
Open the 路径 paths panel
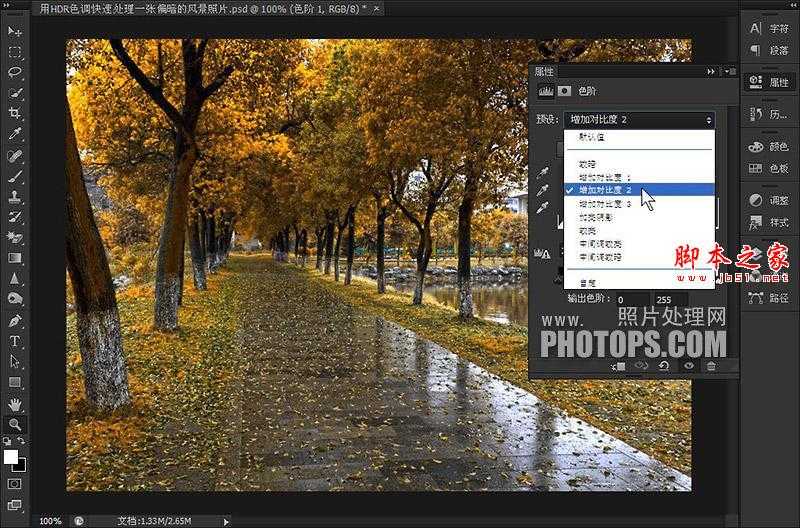[x=769, y=297]
